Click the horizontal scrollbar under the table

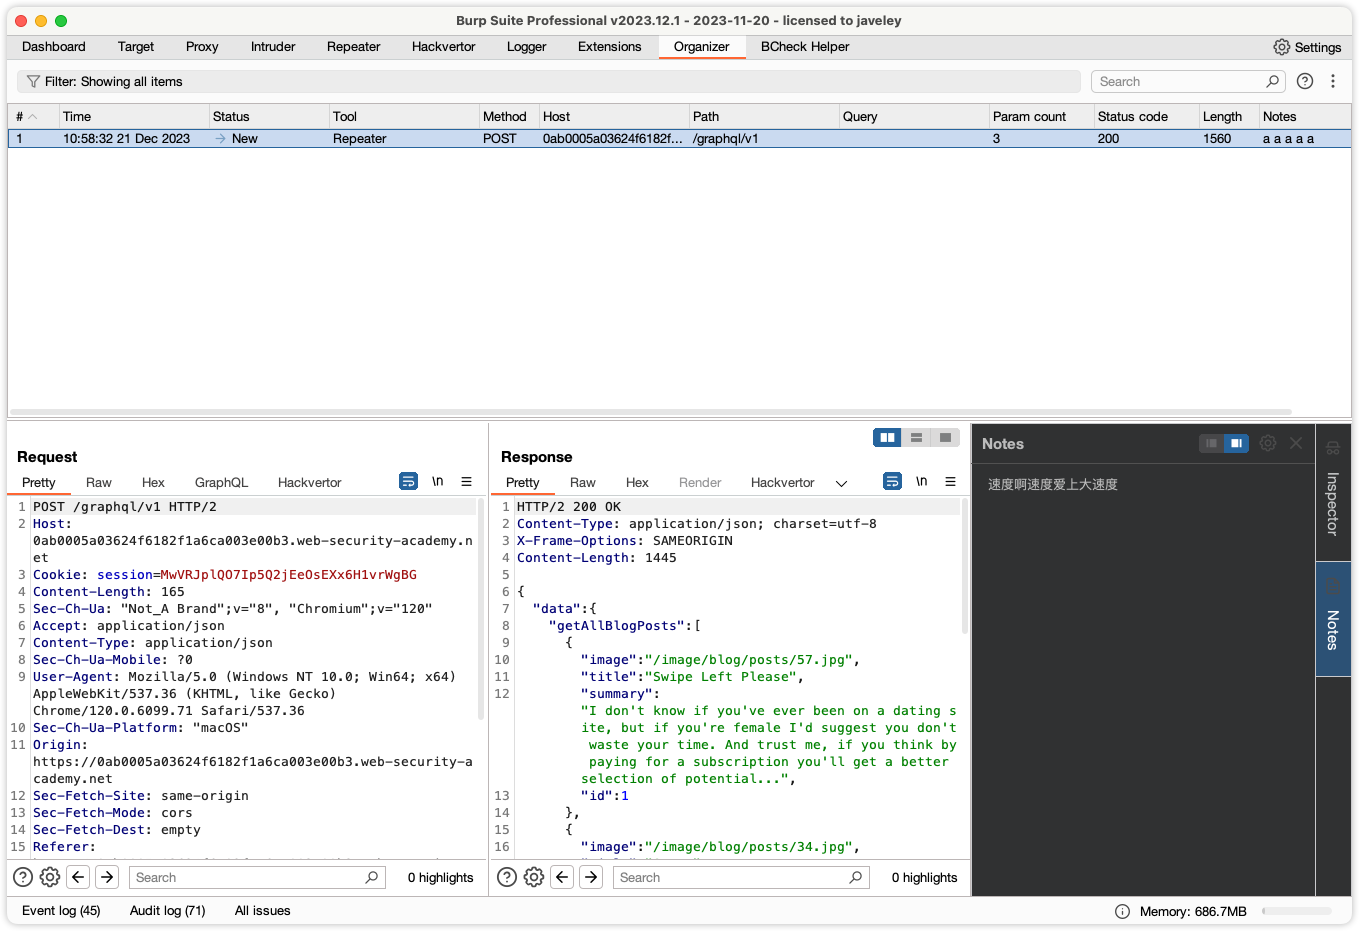coord(650,412)
